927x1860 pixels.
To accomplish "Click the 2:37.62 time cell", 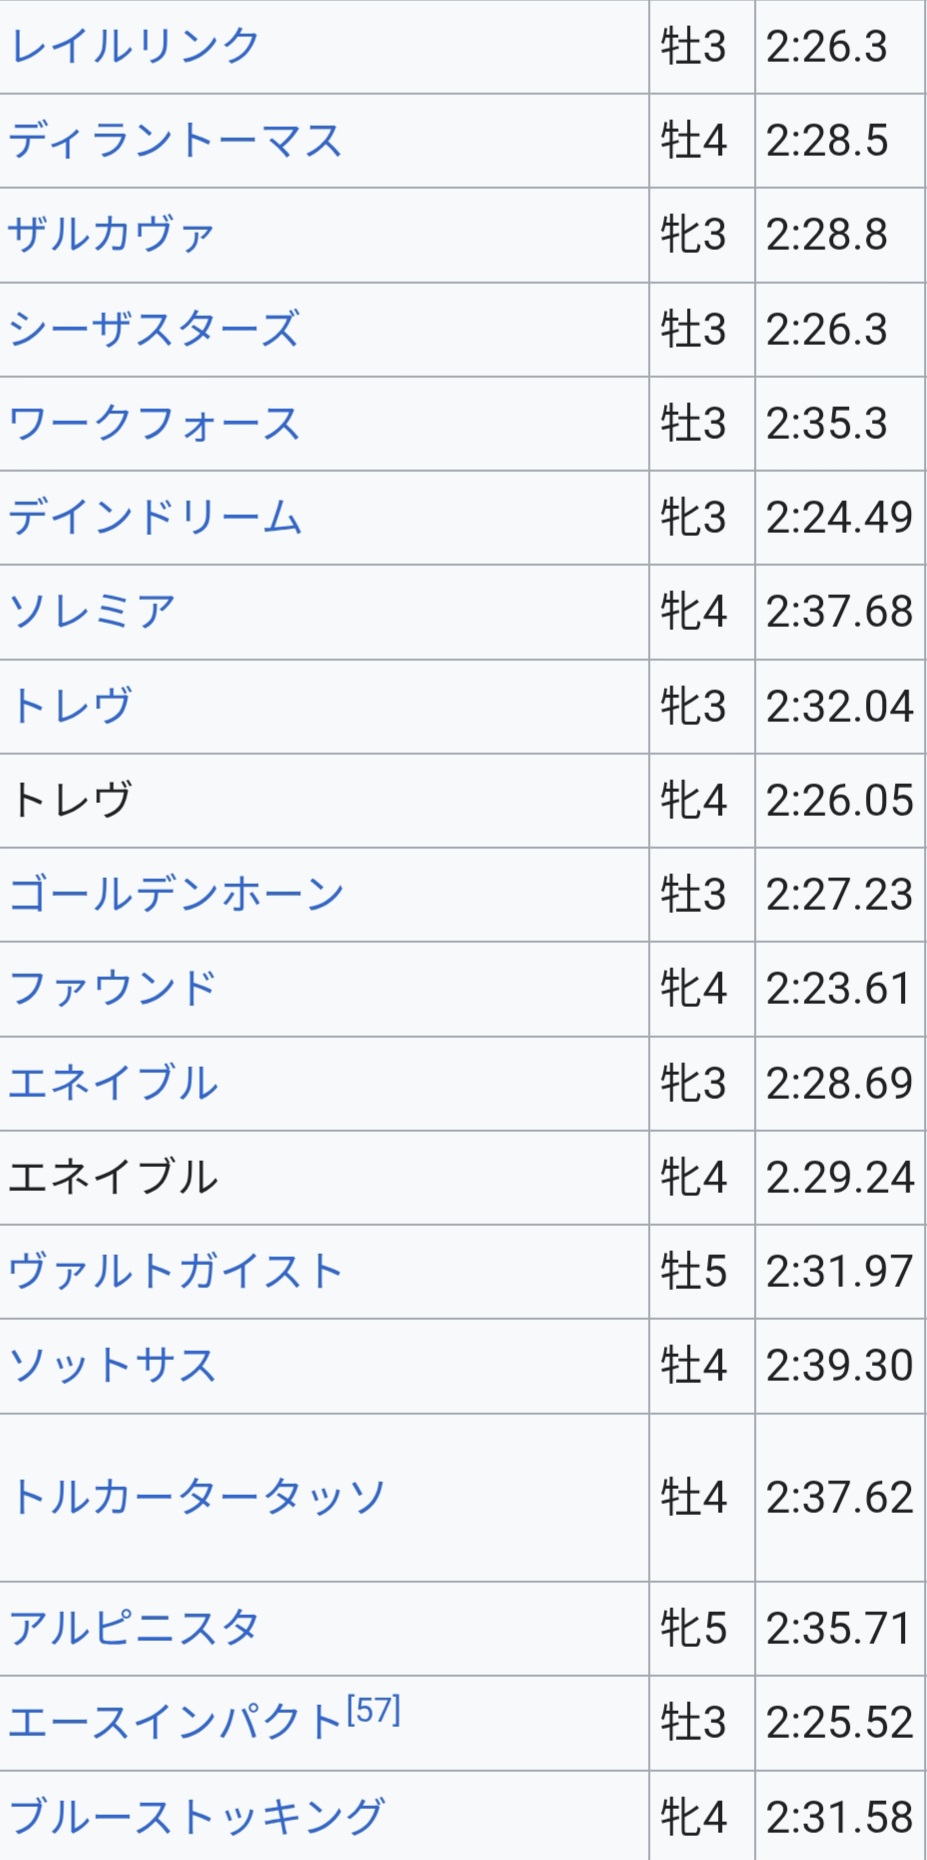I will (839, 1498).
